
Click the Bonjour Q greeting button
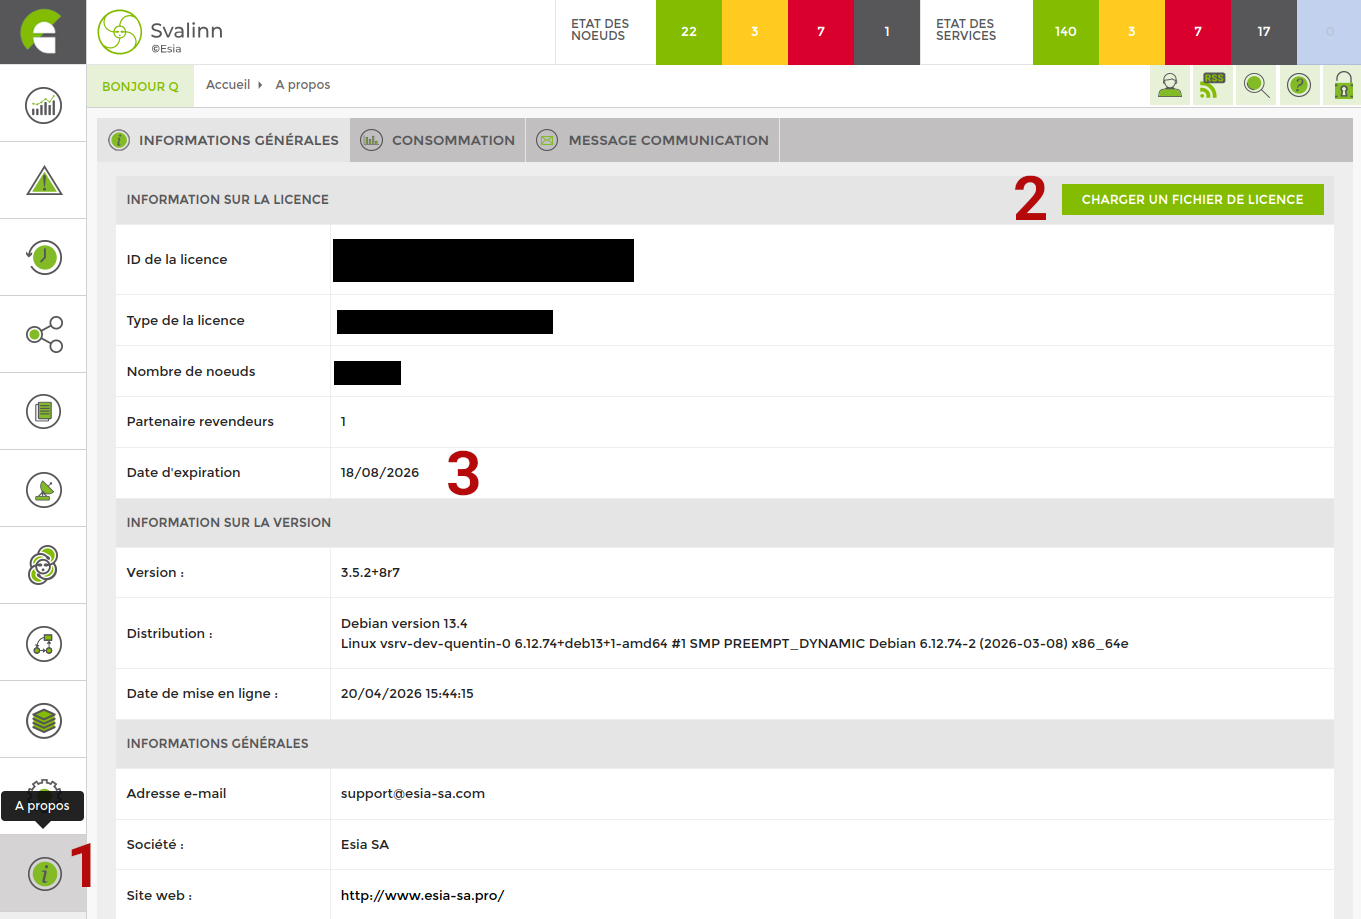pyautogui.click(x=140, y=86)
